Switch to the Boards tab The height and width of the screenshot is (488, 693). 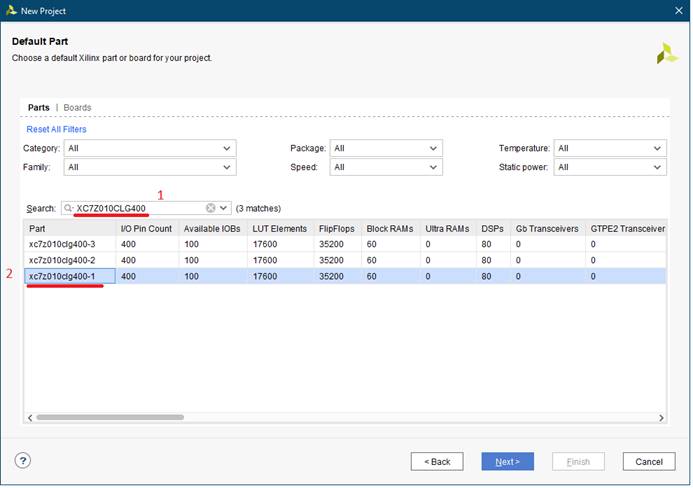click(77, 107)
